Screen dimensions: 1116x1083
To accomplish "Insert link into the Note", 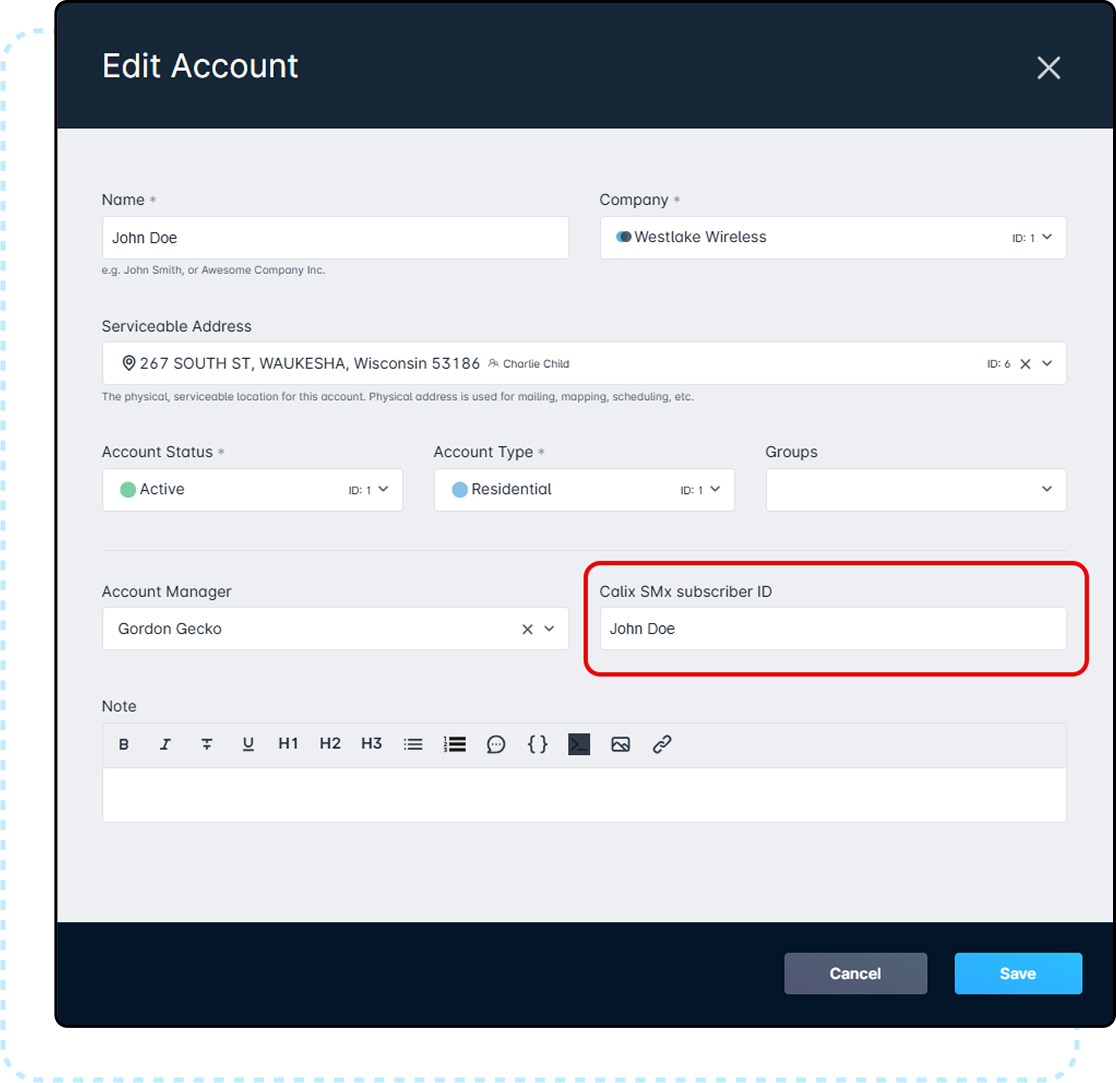I will click(662, 744).
